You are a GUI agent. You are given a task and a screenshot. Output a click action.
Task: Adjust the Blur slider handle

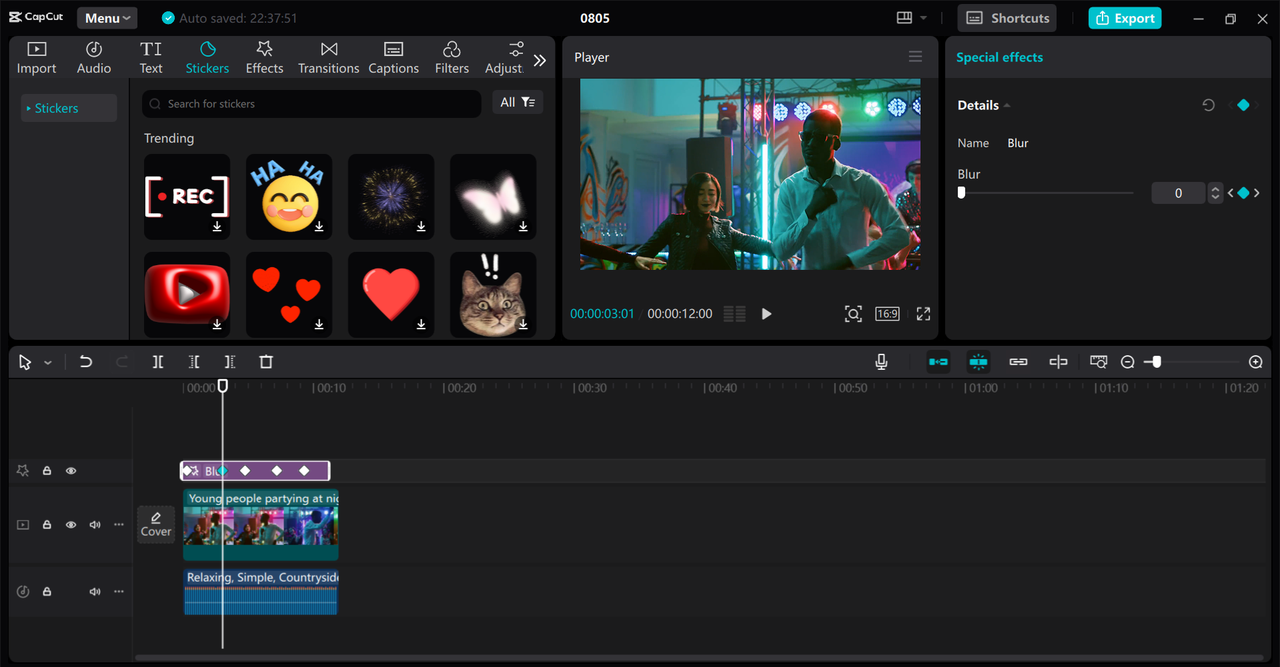[x=961, y=193]
